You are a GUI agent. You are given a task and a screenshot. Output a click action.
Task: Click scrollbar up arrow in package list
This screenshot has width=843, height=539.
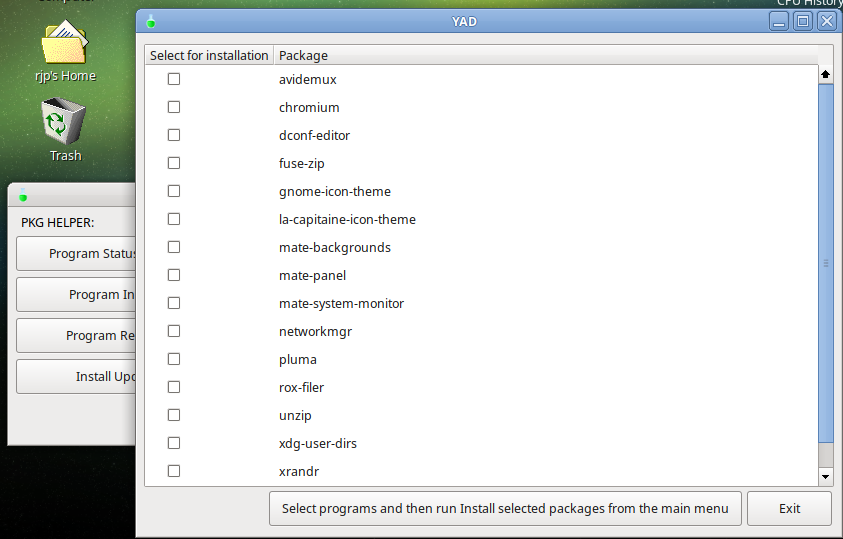(826, 75)
